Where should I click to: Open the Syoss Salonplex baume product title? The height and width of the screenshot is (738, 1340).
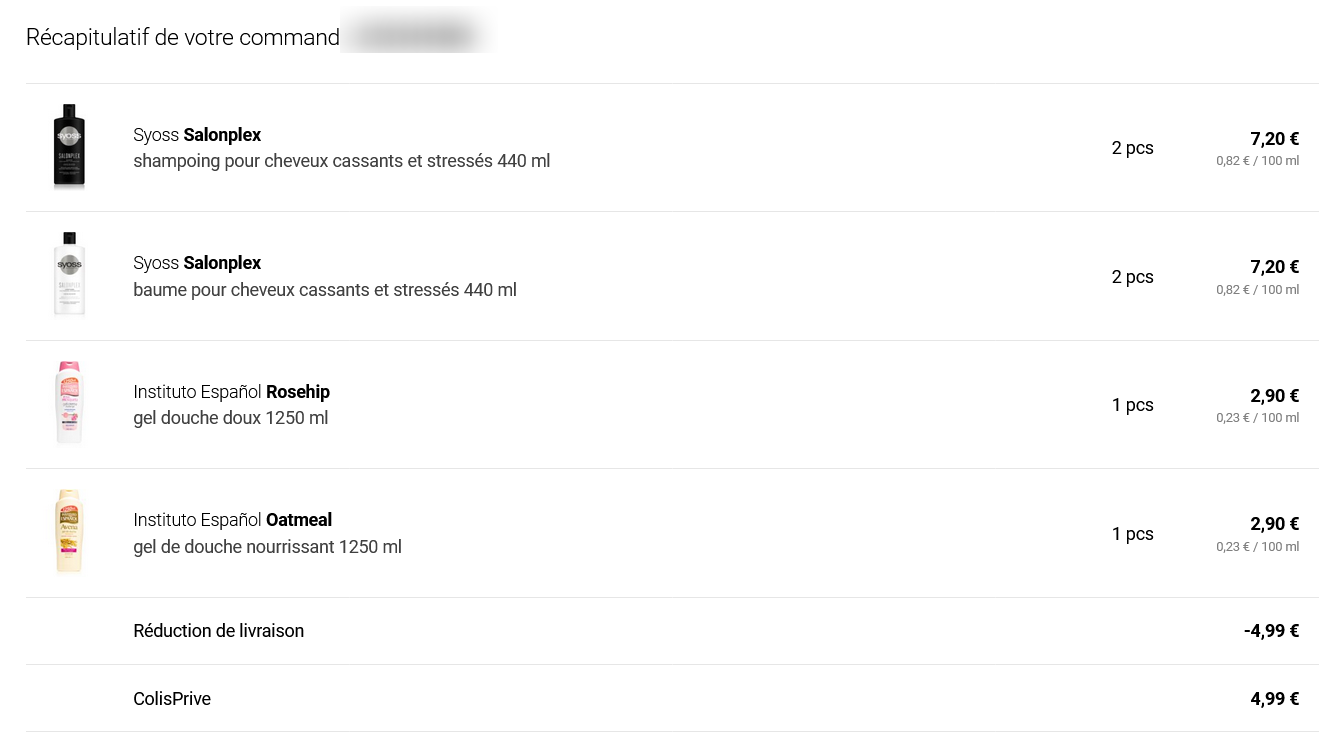[197, 263]
